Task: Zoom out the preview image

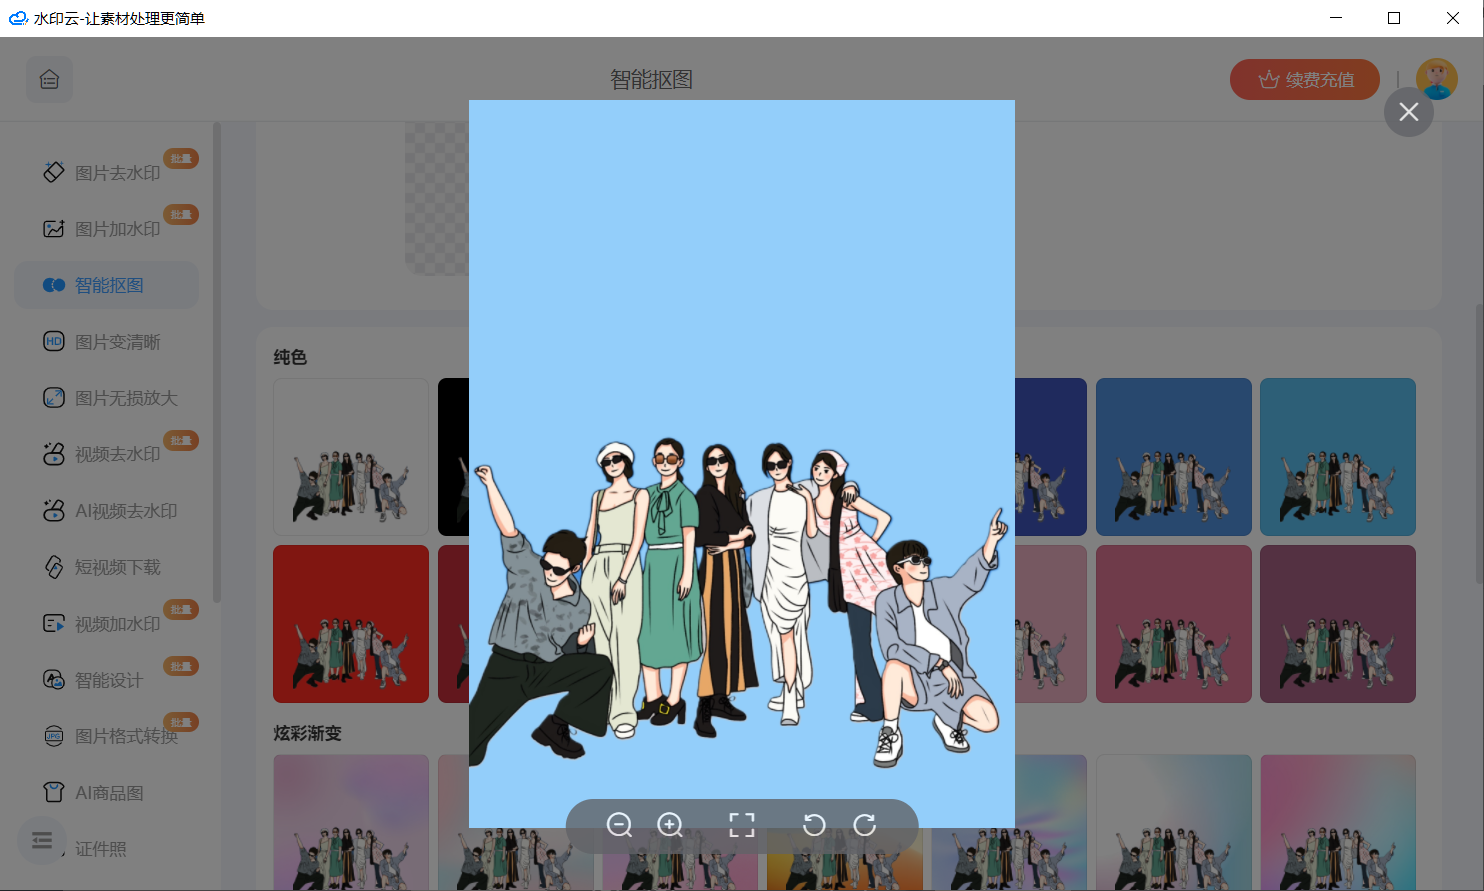Action: [619, 825]
